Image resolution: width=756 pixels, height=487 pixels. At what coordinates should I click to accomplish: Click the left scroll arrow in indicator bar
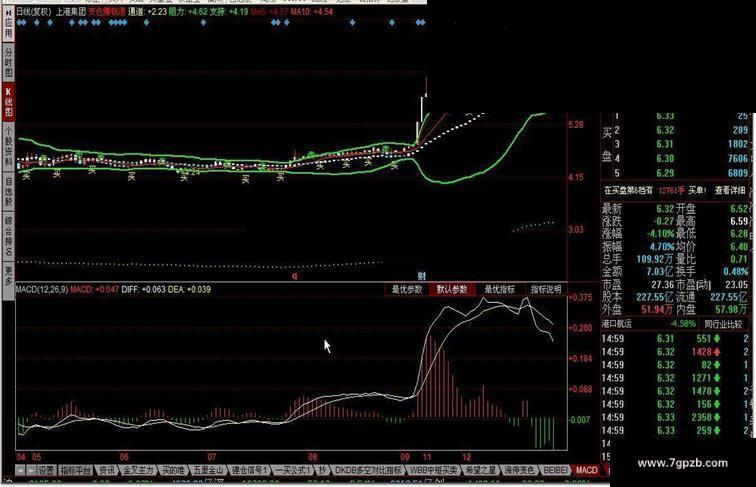(x=21, y=470)
